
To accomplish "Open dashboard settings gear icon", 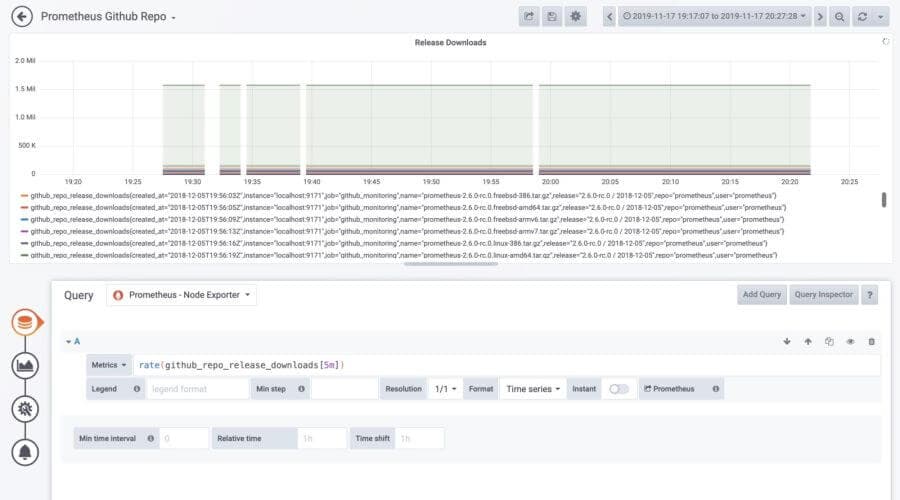I will pyautogui.click(x=575, y=17).
